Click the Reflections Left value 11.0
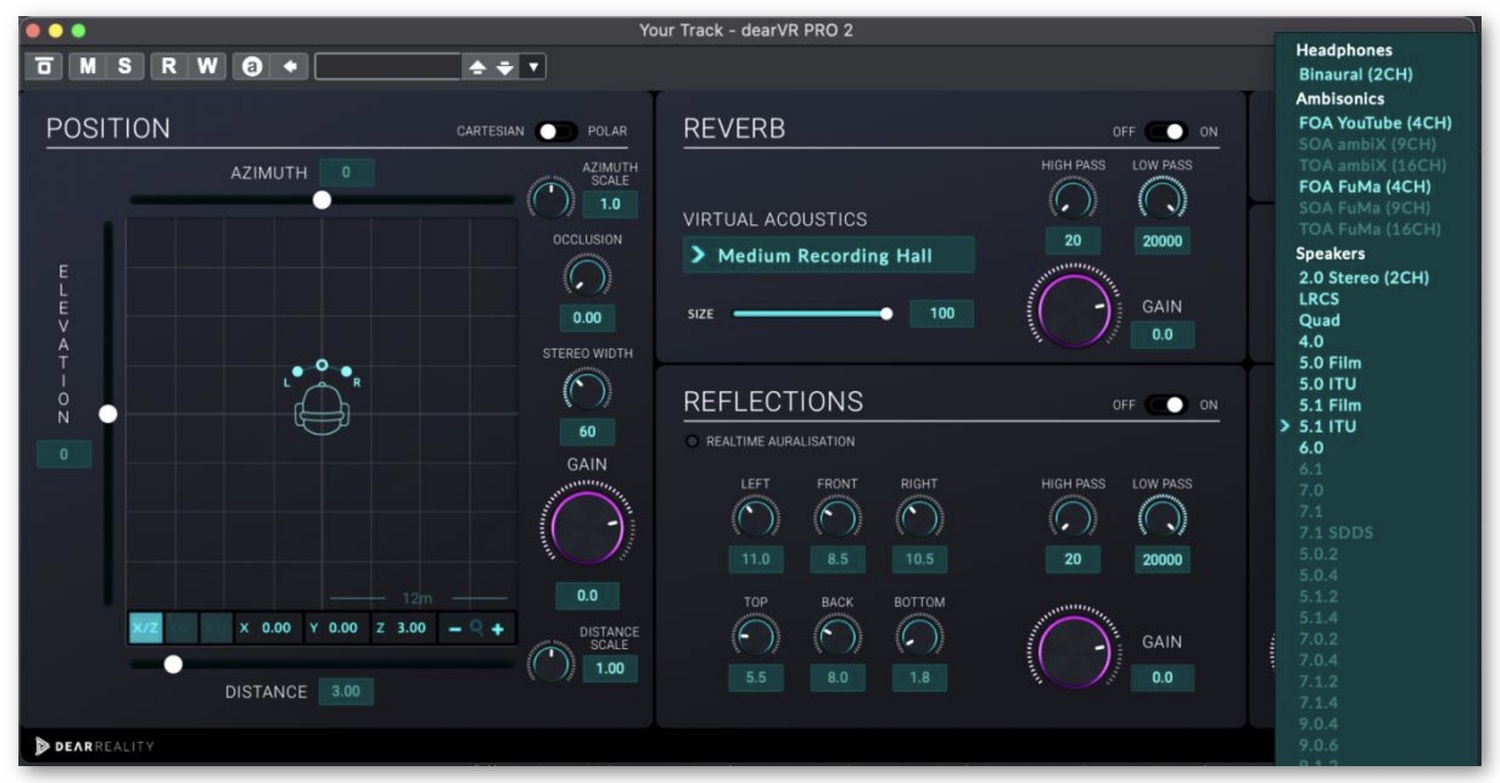 (x=755, y=559)
